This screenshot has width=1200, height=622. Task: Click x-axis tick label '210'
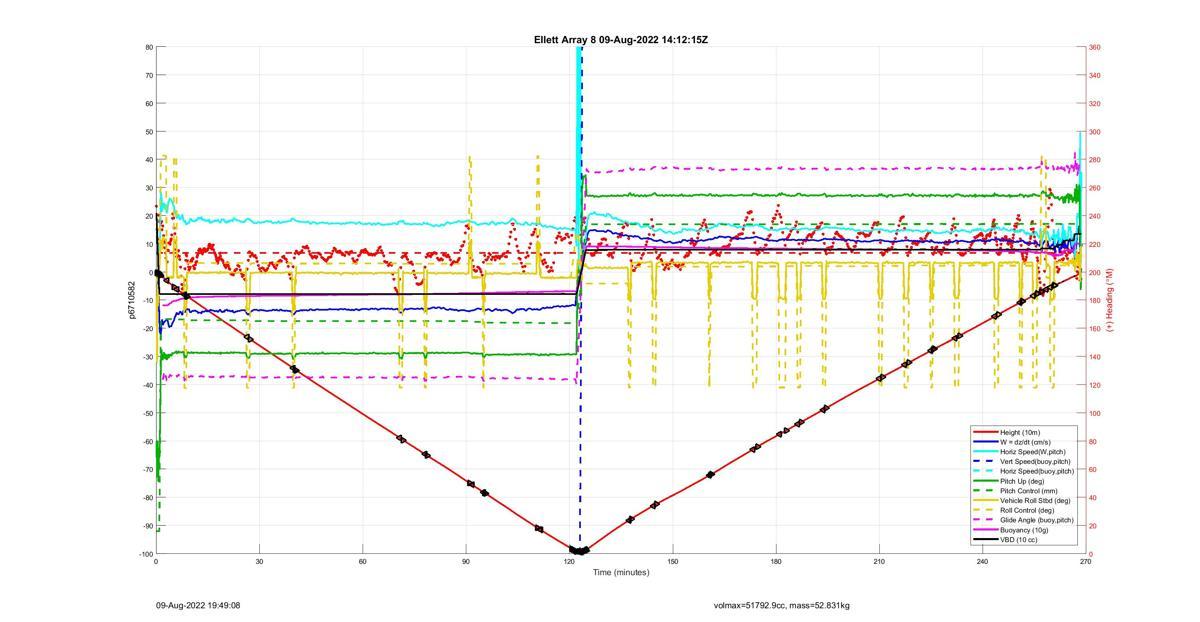(879, 561)
